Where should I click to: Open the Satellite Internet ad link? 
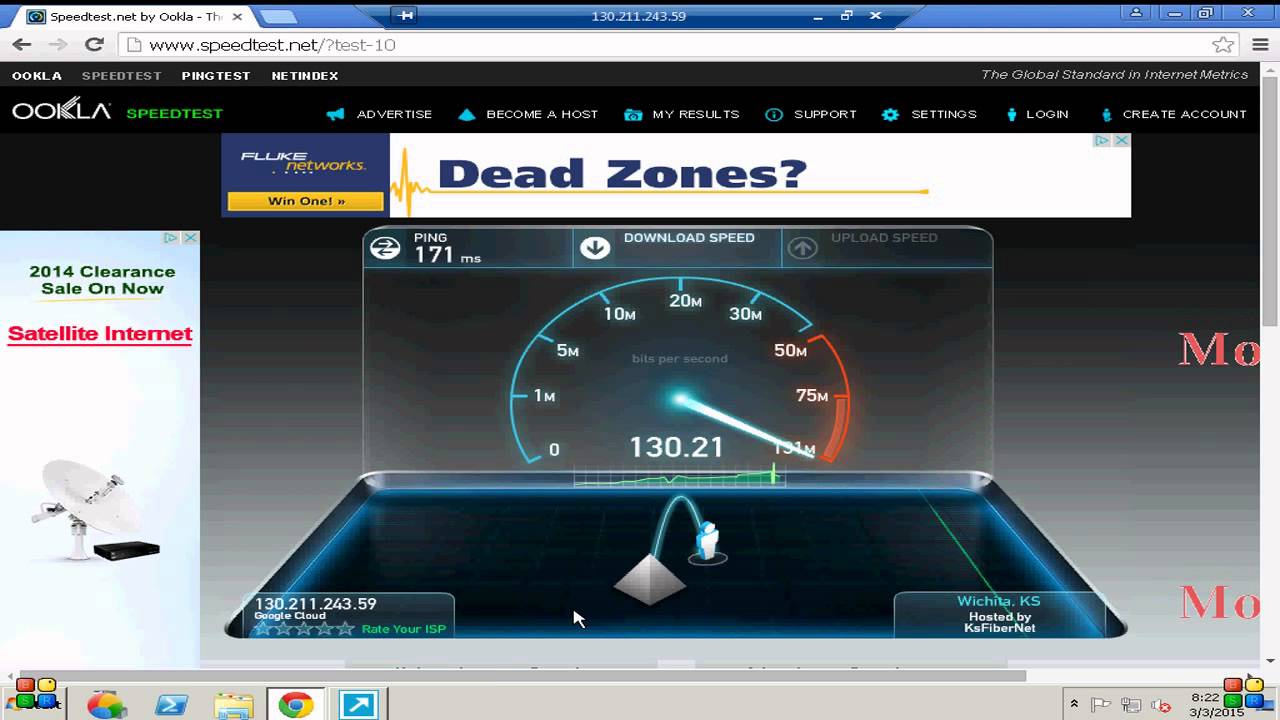(100, 334)
